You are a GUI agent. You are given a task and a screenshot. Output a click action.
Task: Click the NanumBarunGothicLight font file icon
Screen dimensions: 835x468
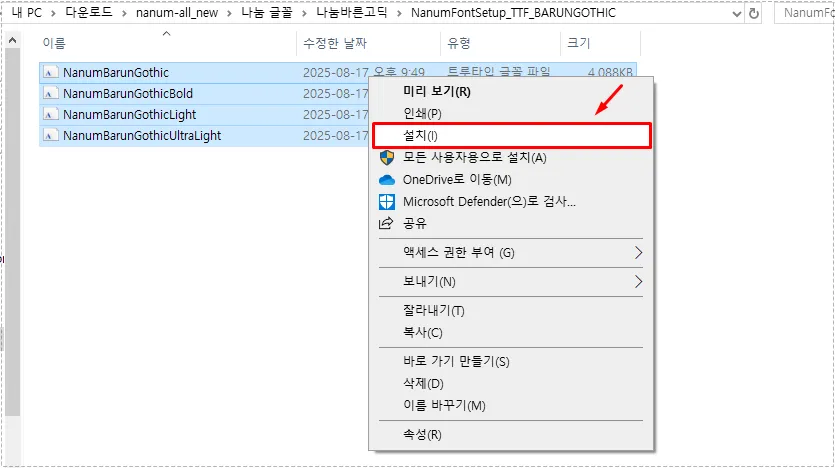point(50,114)
